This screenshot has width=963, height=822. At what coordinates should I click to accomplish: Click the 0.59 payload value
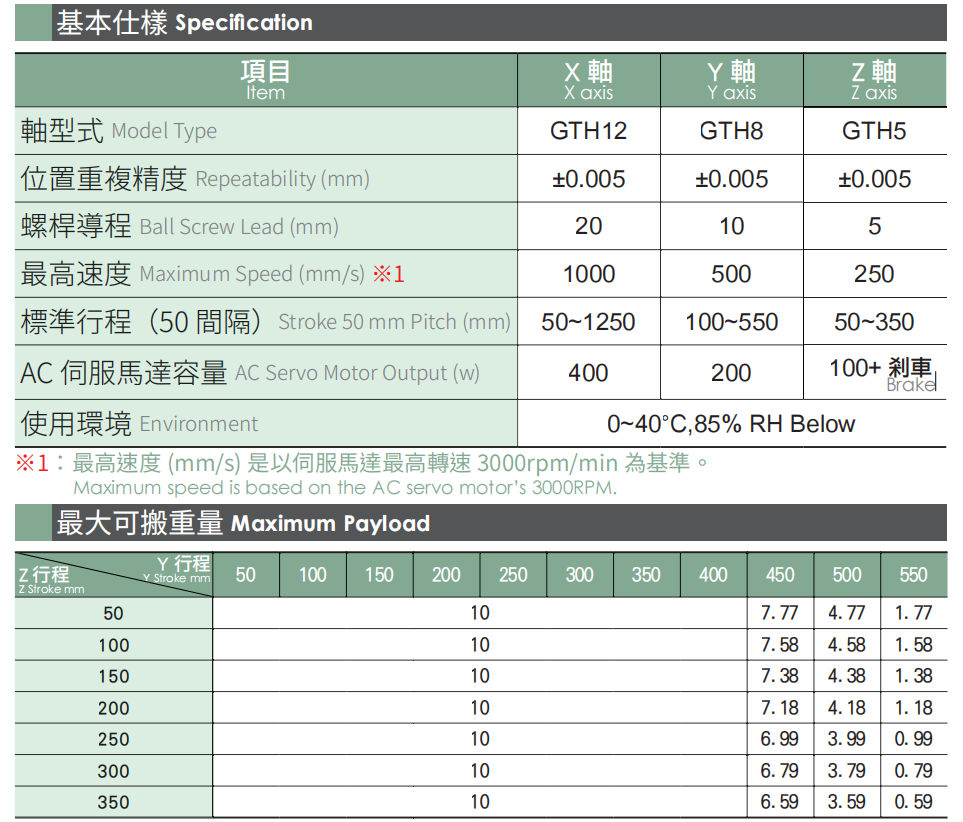coord(913,802)
